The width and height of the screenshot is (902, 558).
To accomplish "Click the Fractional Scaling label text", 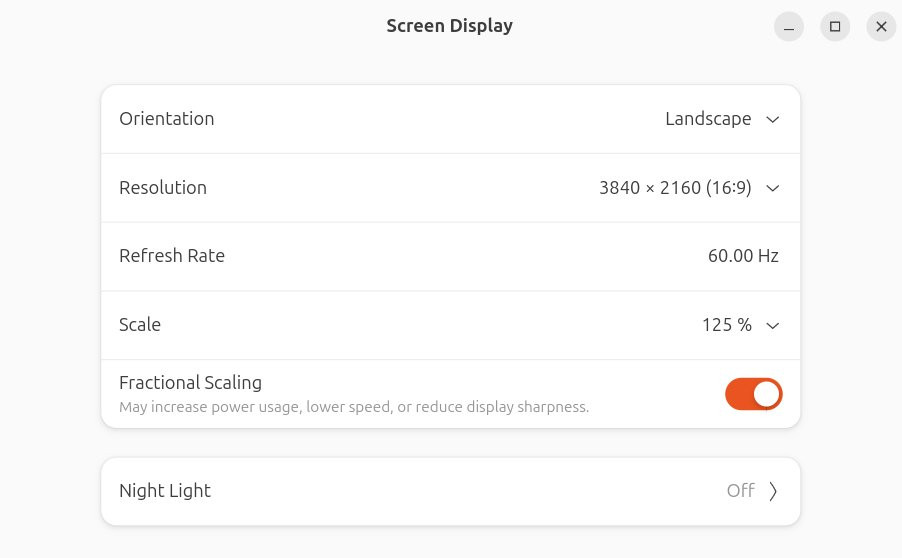I will pyautogui.click(x=190, y=383).
